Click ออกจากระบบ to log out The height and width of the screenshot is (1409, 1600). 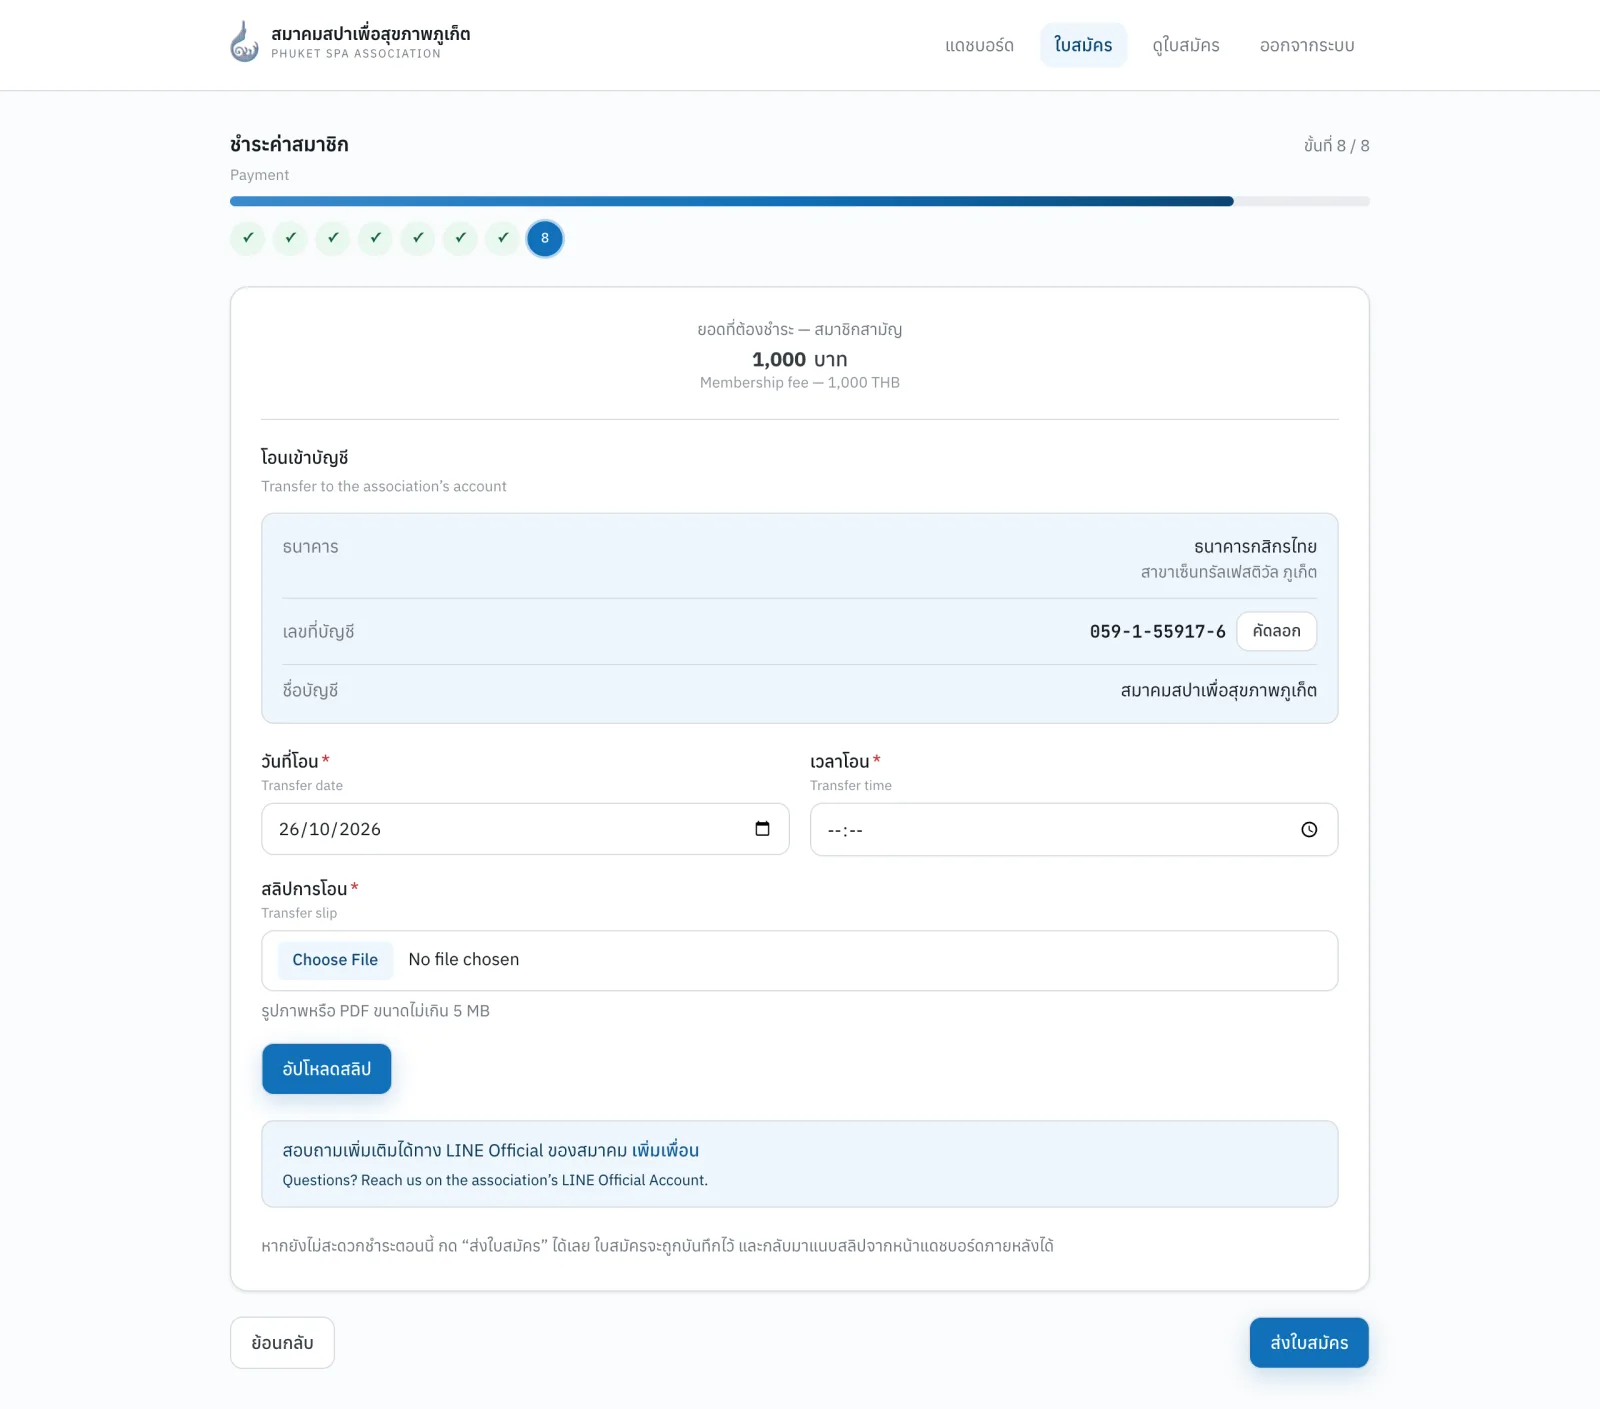[1307, 45]
